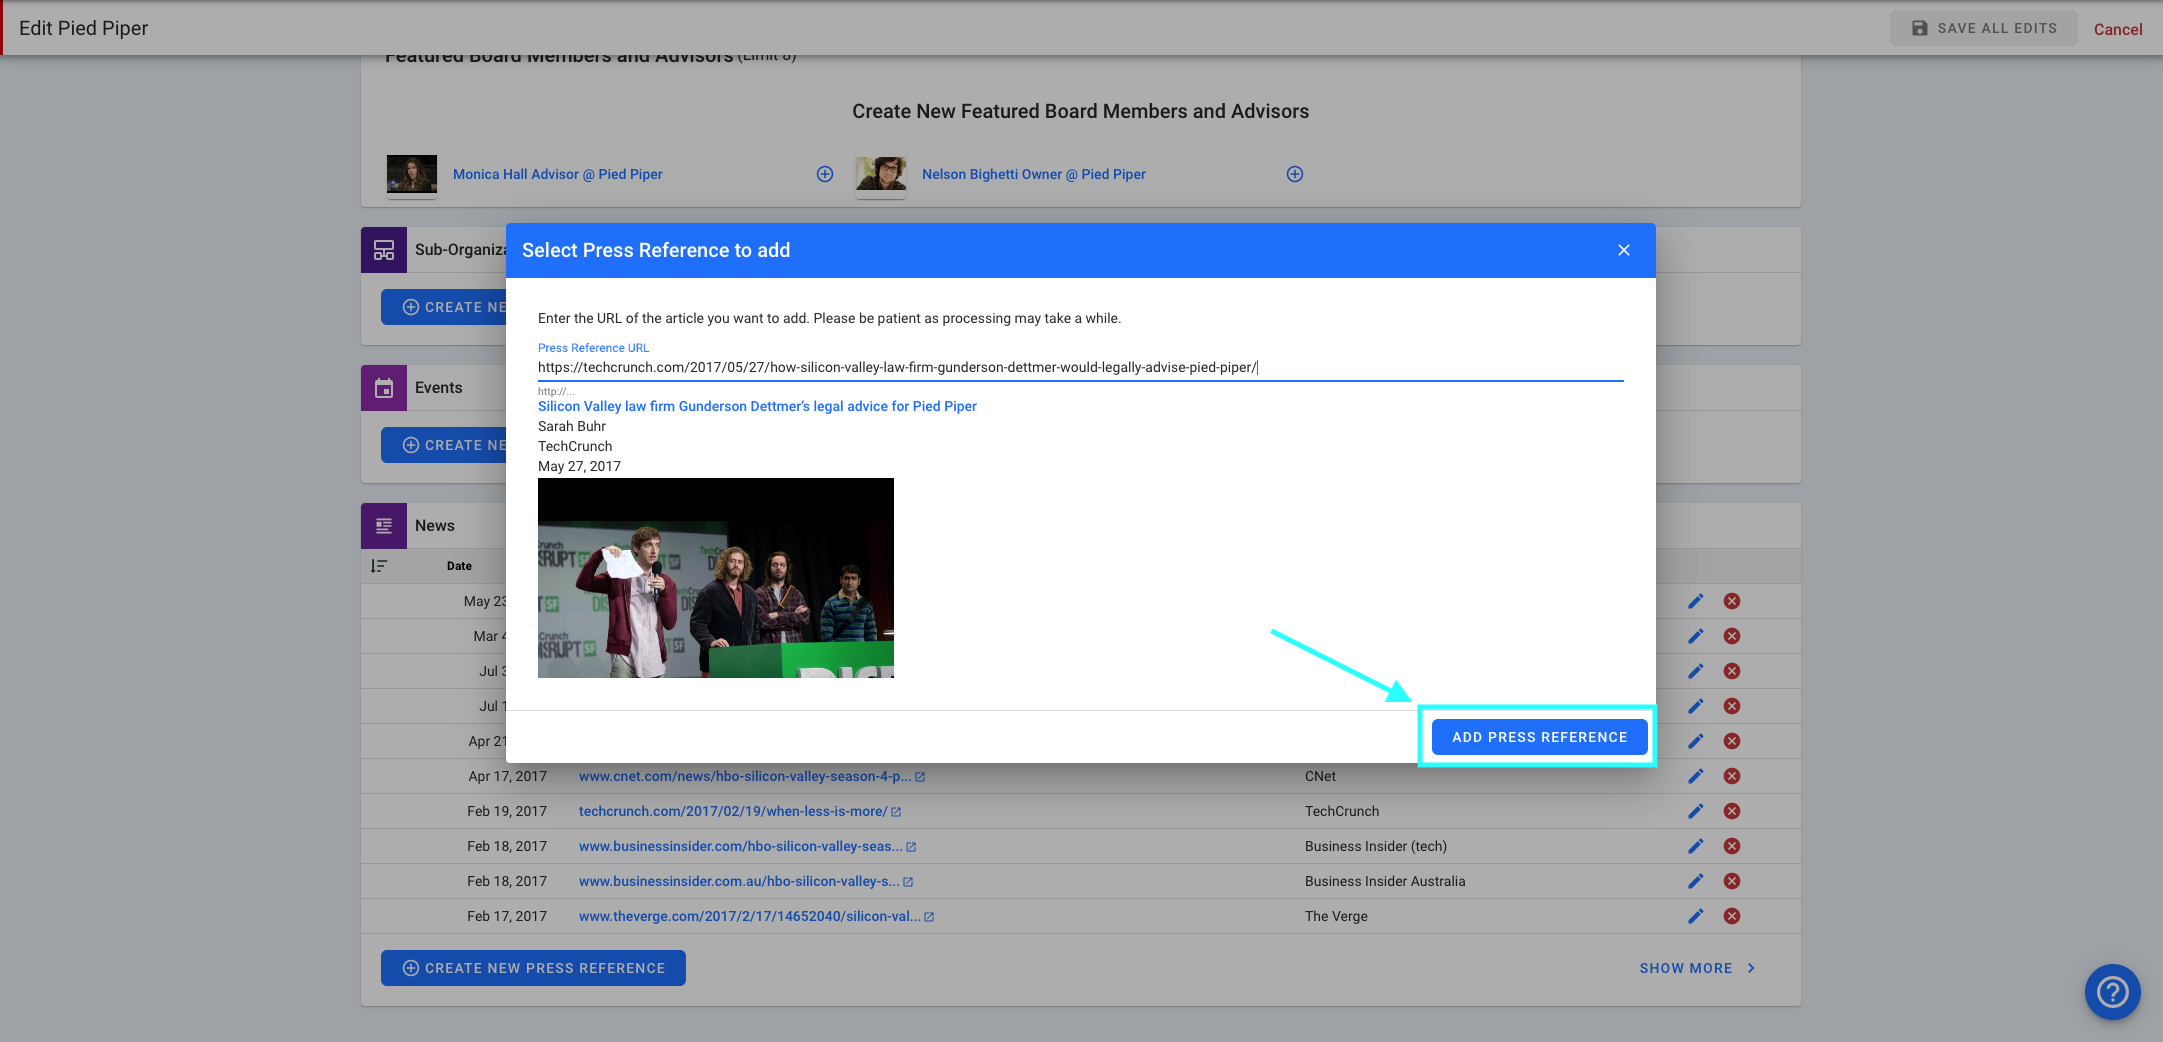Click Cancel in the top bar
Image resolution: width=2163 pixels, height=1042 pixels.
click(x=2117, y=29)
